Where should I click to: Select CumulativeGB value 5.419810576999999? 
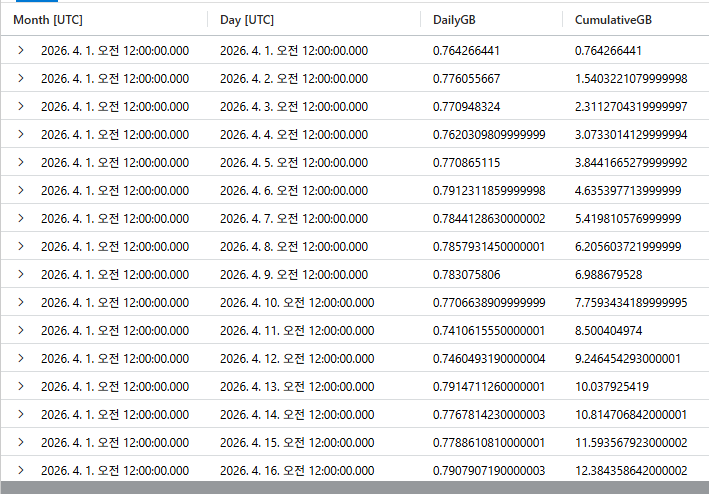tap(628, 219)
